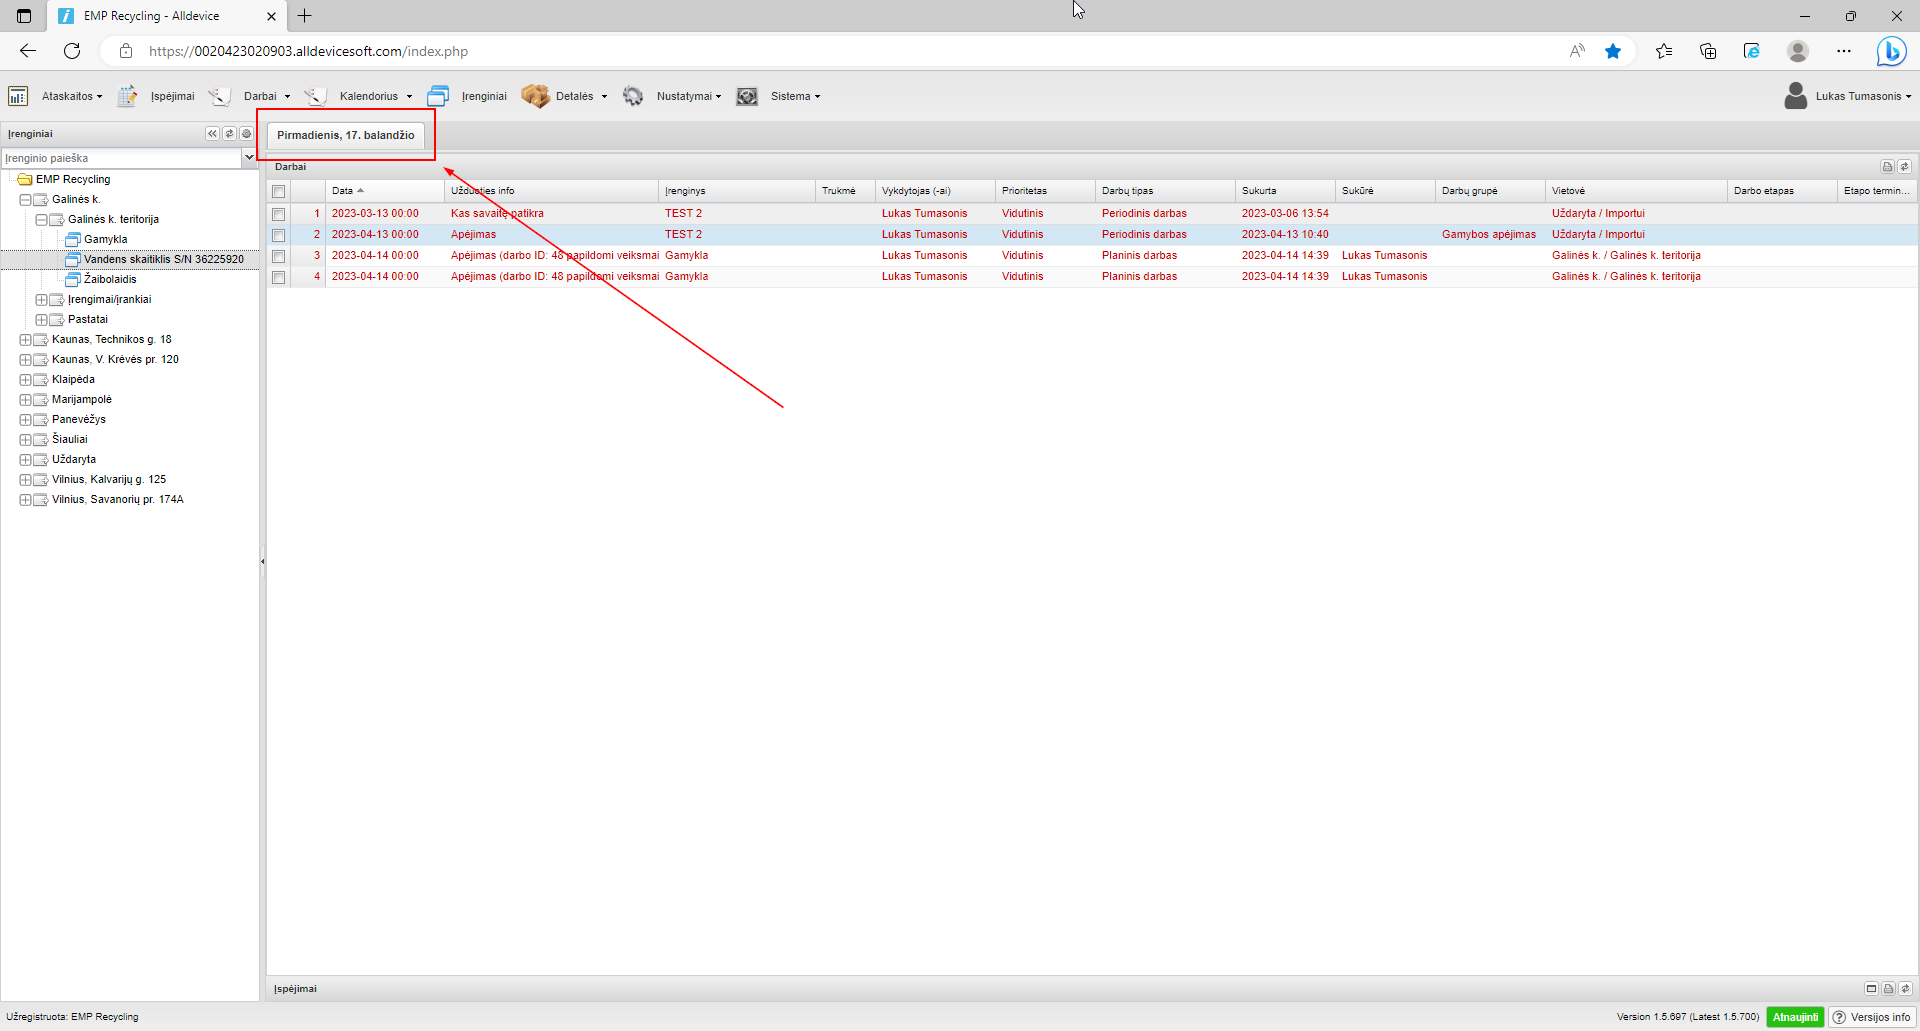
Task: Expand the Šiauliai tree node
Action: tap(25, 440)
